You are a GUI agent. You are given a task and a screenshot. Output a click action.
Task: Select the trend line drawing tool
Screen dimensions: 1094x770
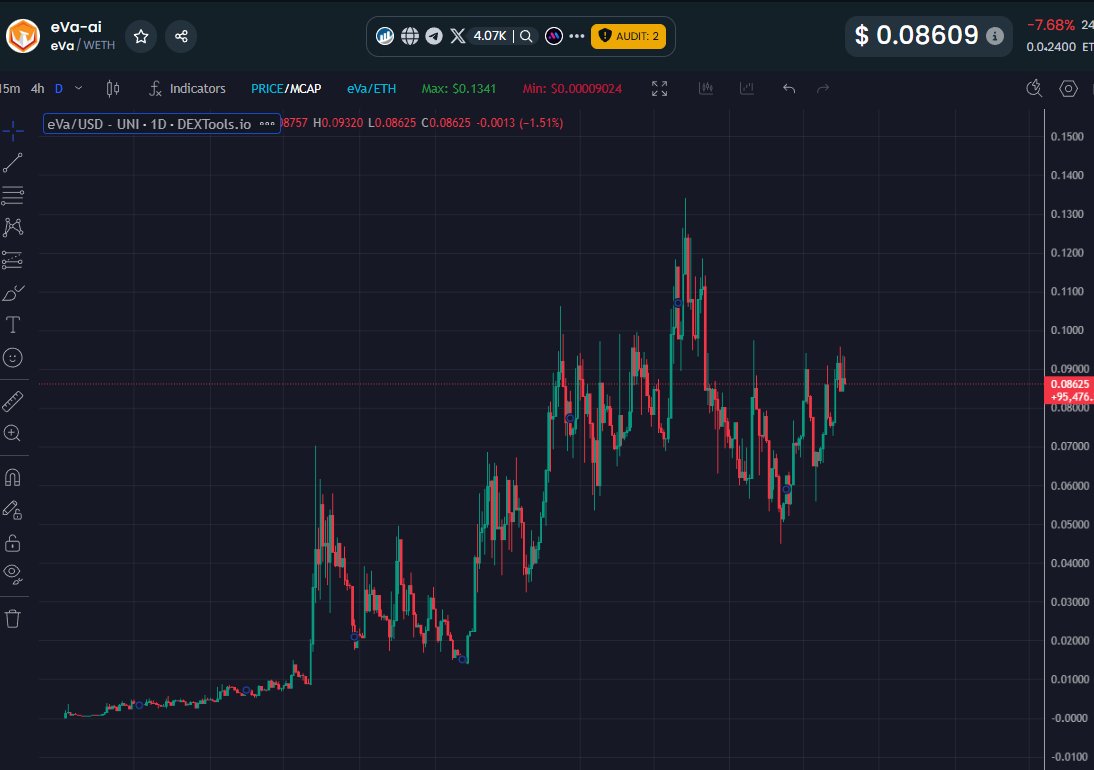(13, 163)
